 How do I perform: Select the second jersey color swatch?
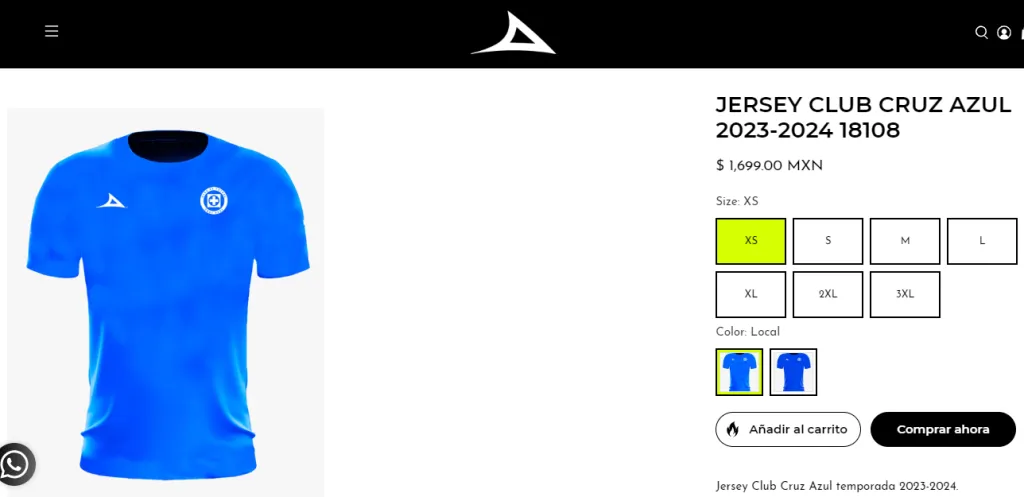click(x=793, y=372)
